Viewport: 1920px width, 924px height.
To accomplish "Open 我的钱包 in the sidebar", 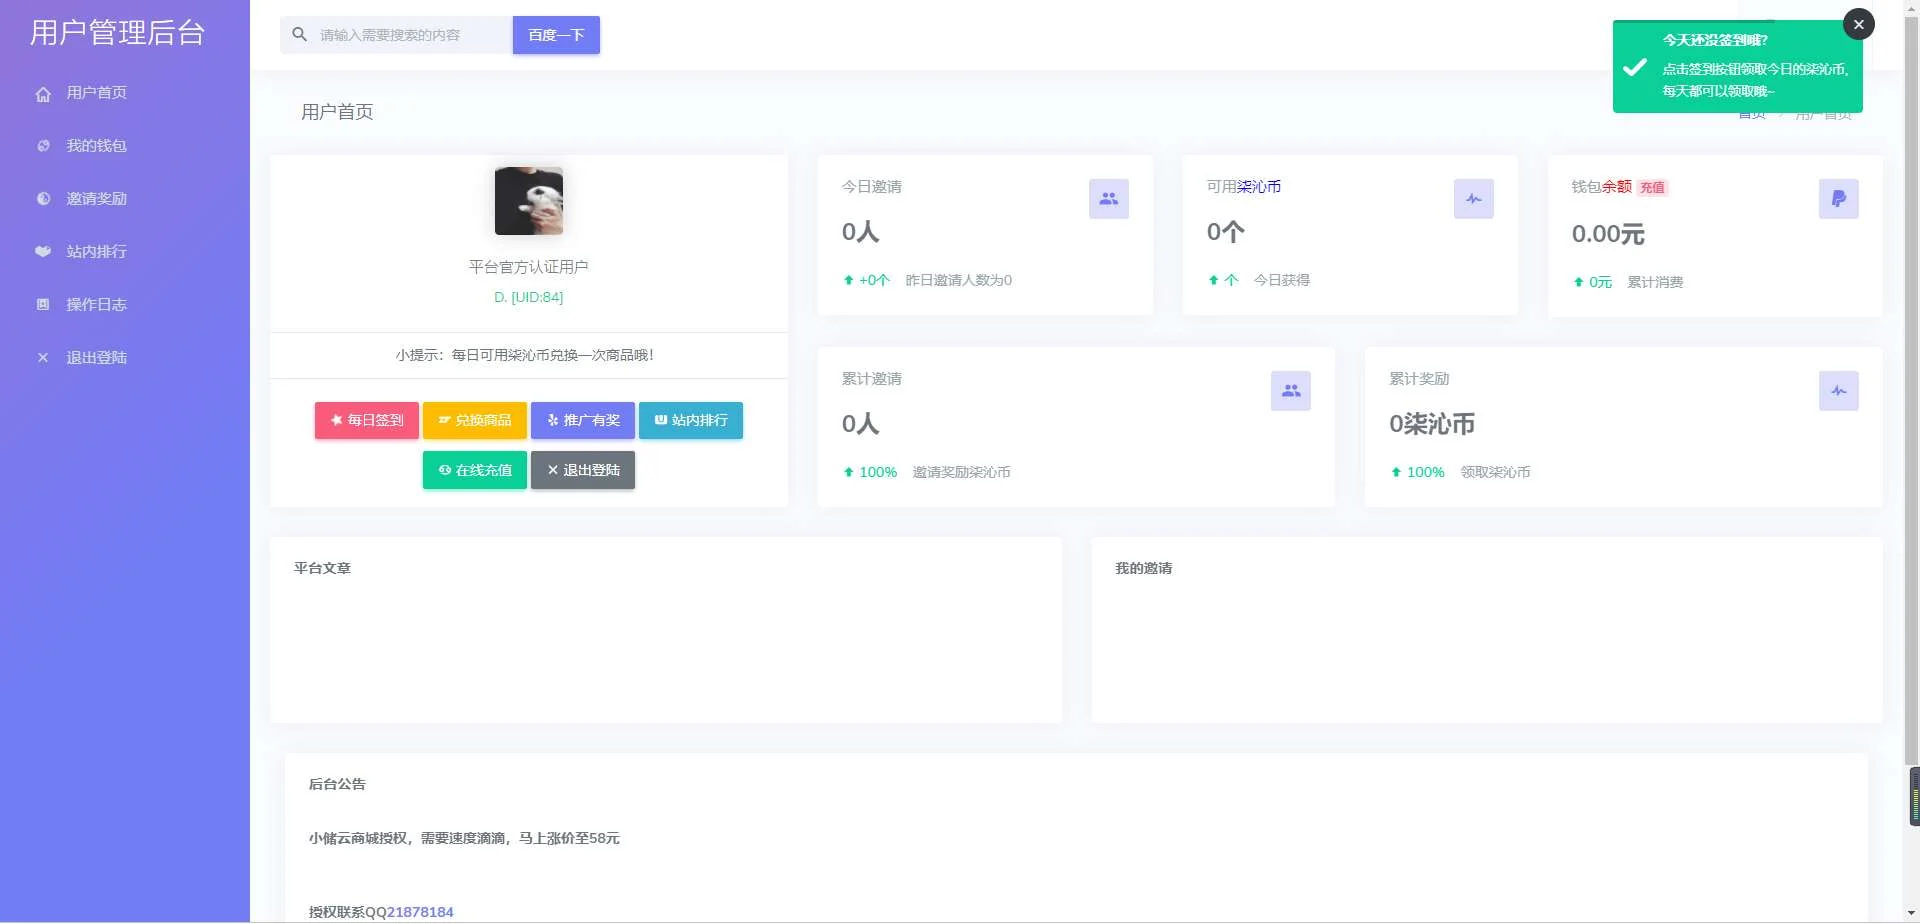I will [x=96, y=146].
